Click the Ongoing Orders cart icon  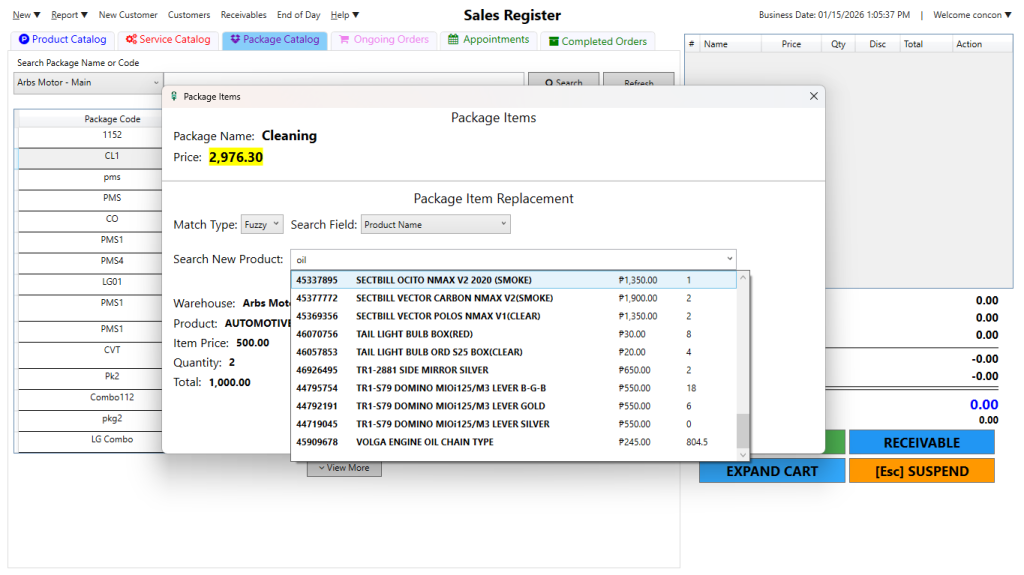click(344, 40)
